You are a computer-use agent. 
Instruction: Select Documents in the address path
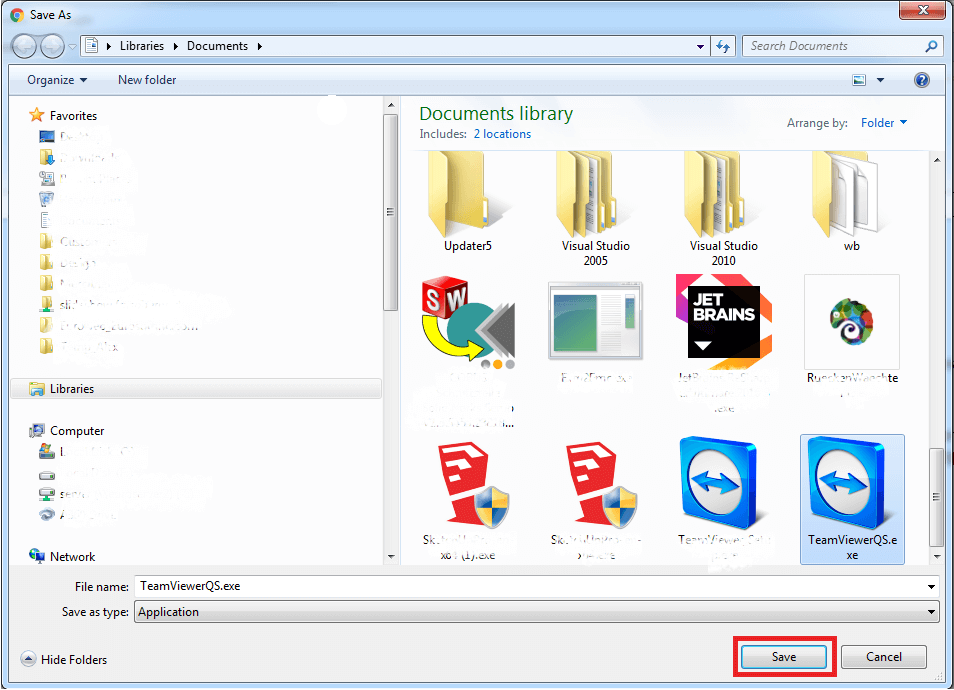click(x=217, y=46)
